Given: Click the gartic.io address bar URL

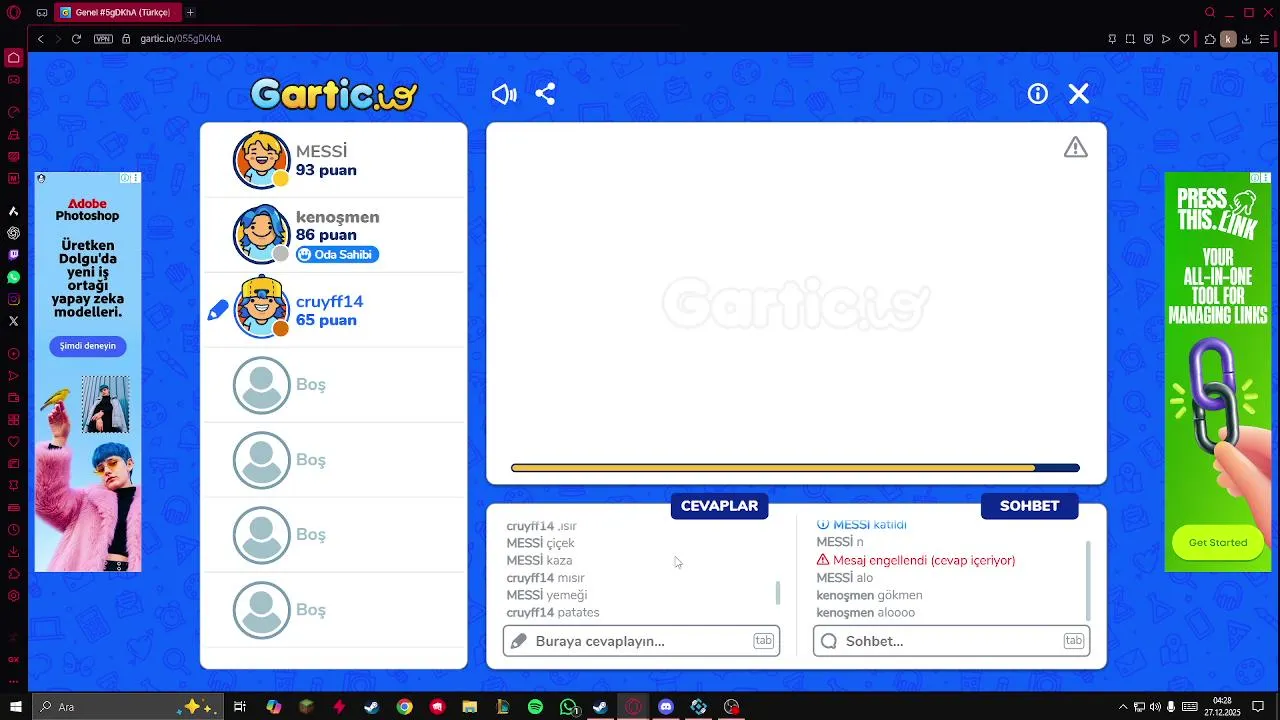Looking at the screenshot, I should pyautogui.click(x=181, y=39).
